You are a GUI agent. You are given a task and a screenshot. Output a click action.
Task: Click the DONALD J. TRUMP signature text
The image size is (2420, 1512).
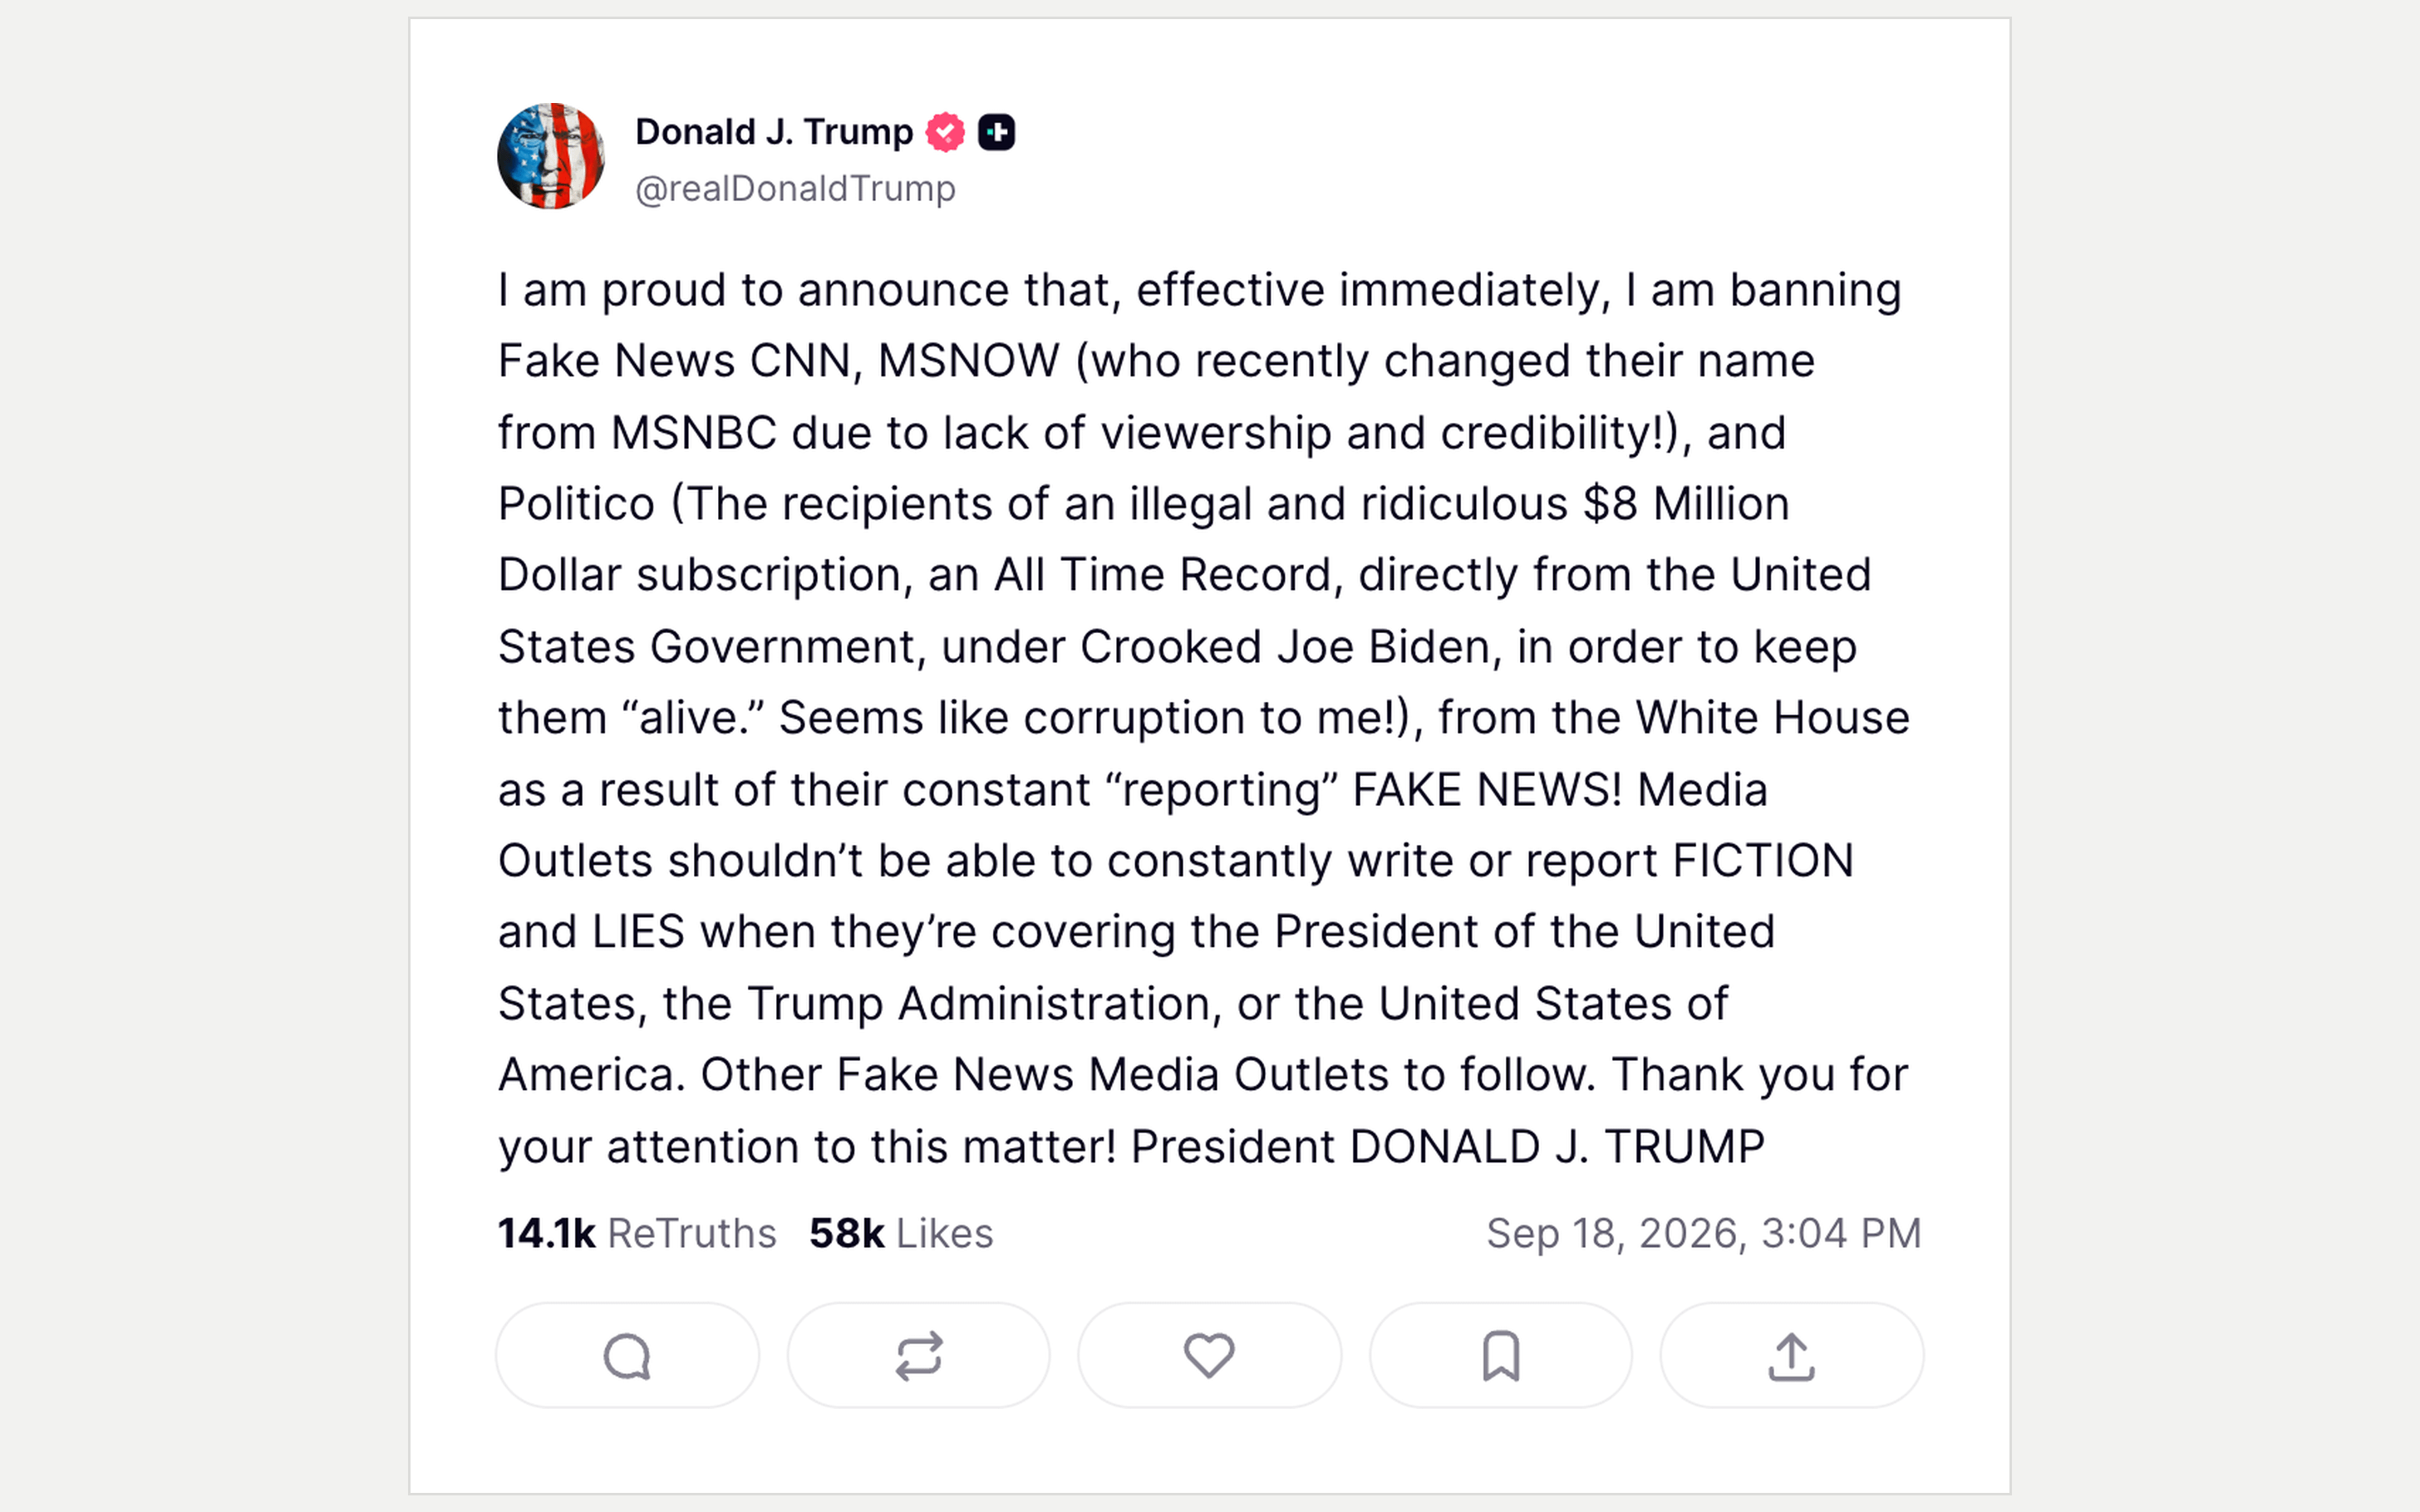click(x=1557, y=1147)
